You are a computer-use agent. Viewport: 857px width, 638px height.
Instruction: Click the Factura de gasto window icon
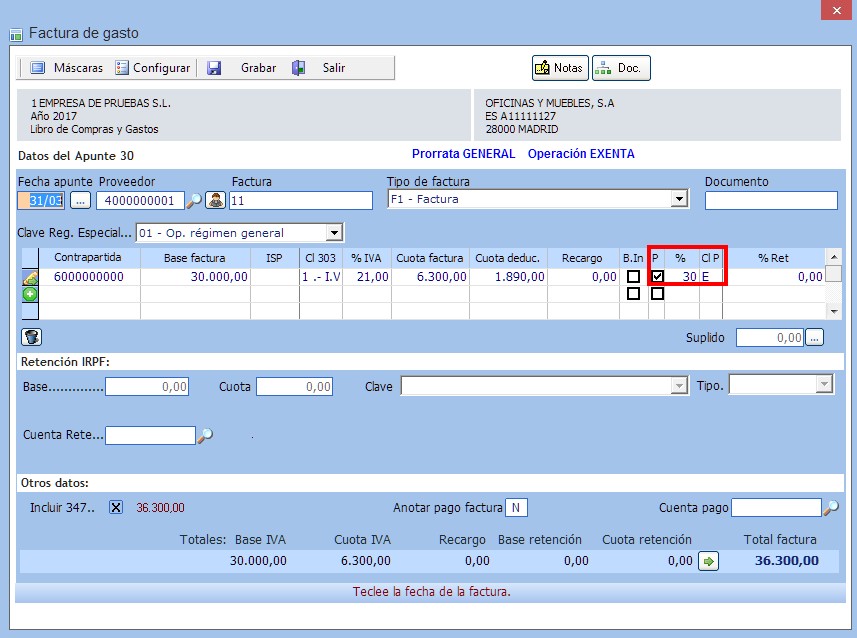[x=16, y=34]
